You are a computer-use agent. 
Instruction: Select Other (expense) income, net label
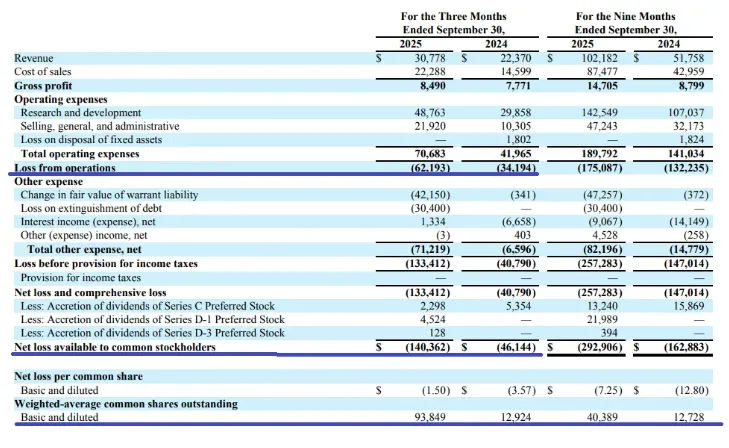pyautogui.click(x=84, y=235)
